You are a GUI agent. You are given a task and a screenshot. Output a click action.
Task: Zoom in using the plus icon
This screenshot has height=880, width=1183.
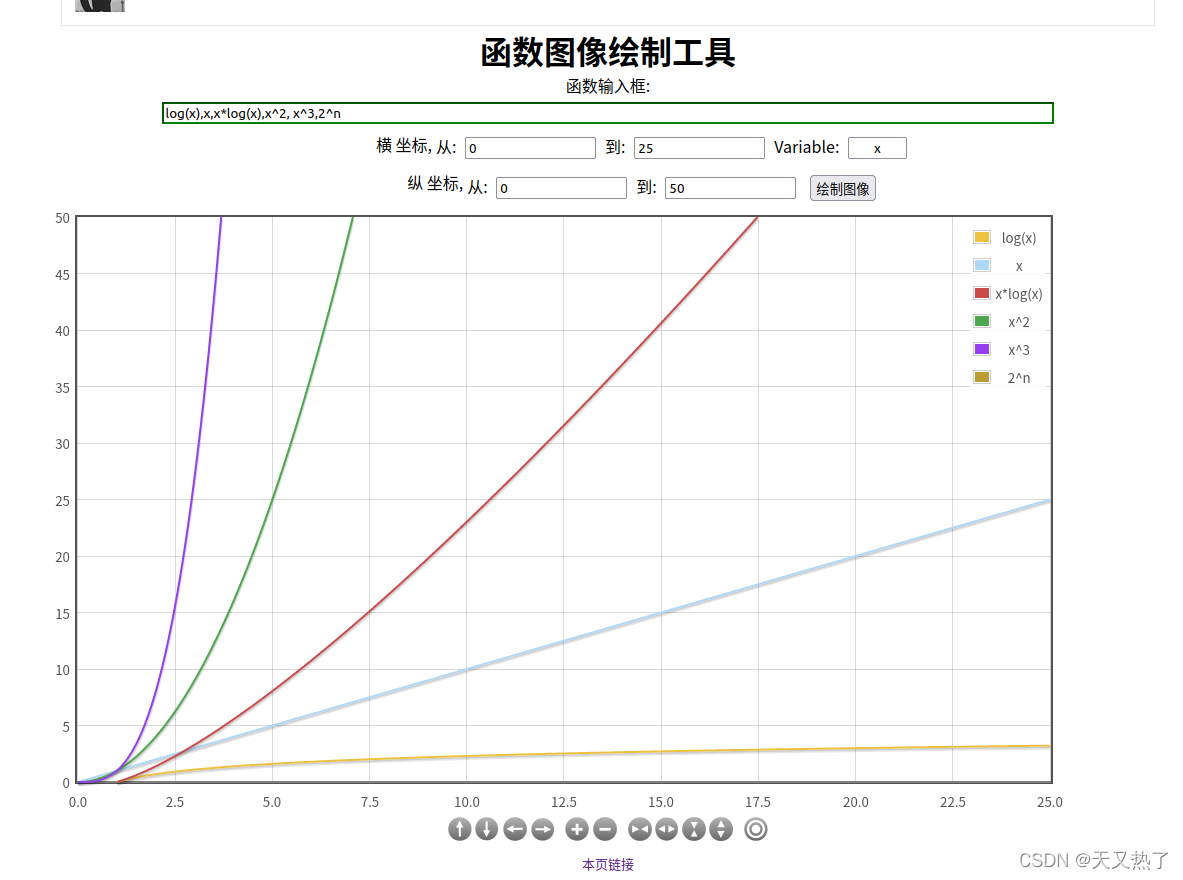coord(577,829)
